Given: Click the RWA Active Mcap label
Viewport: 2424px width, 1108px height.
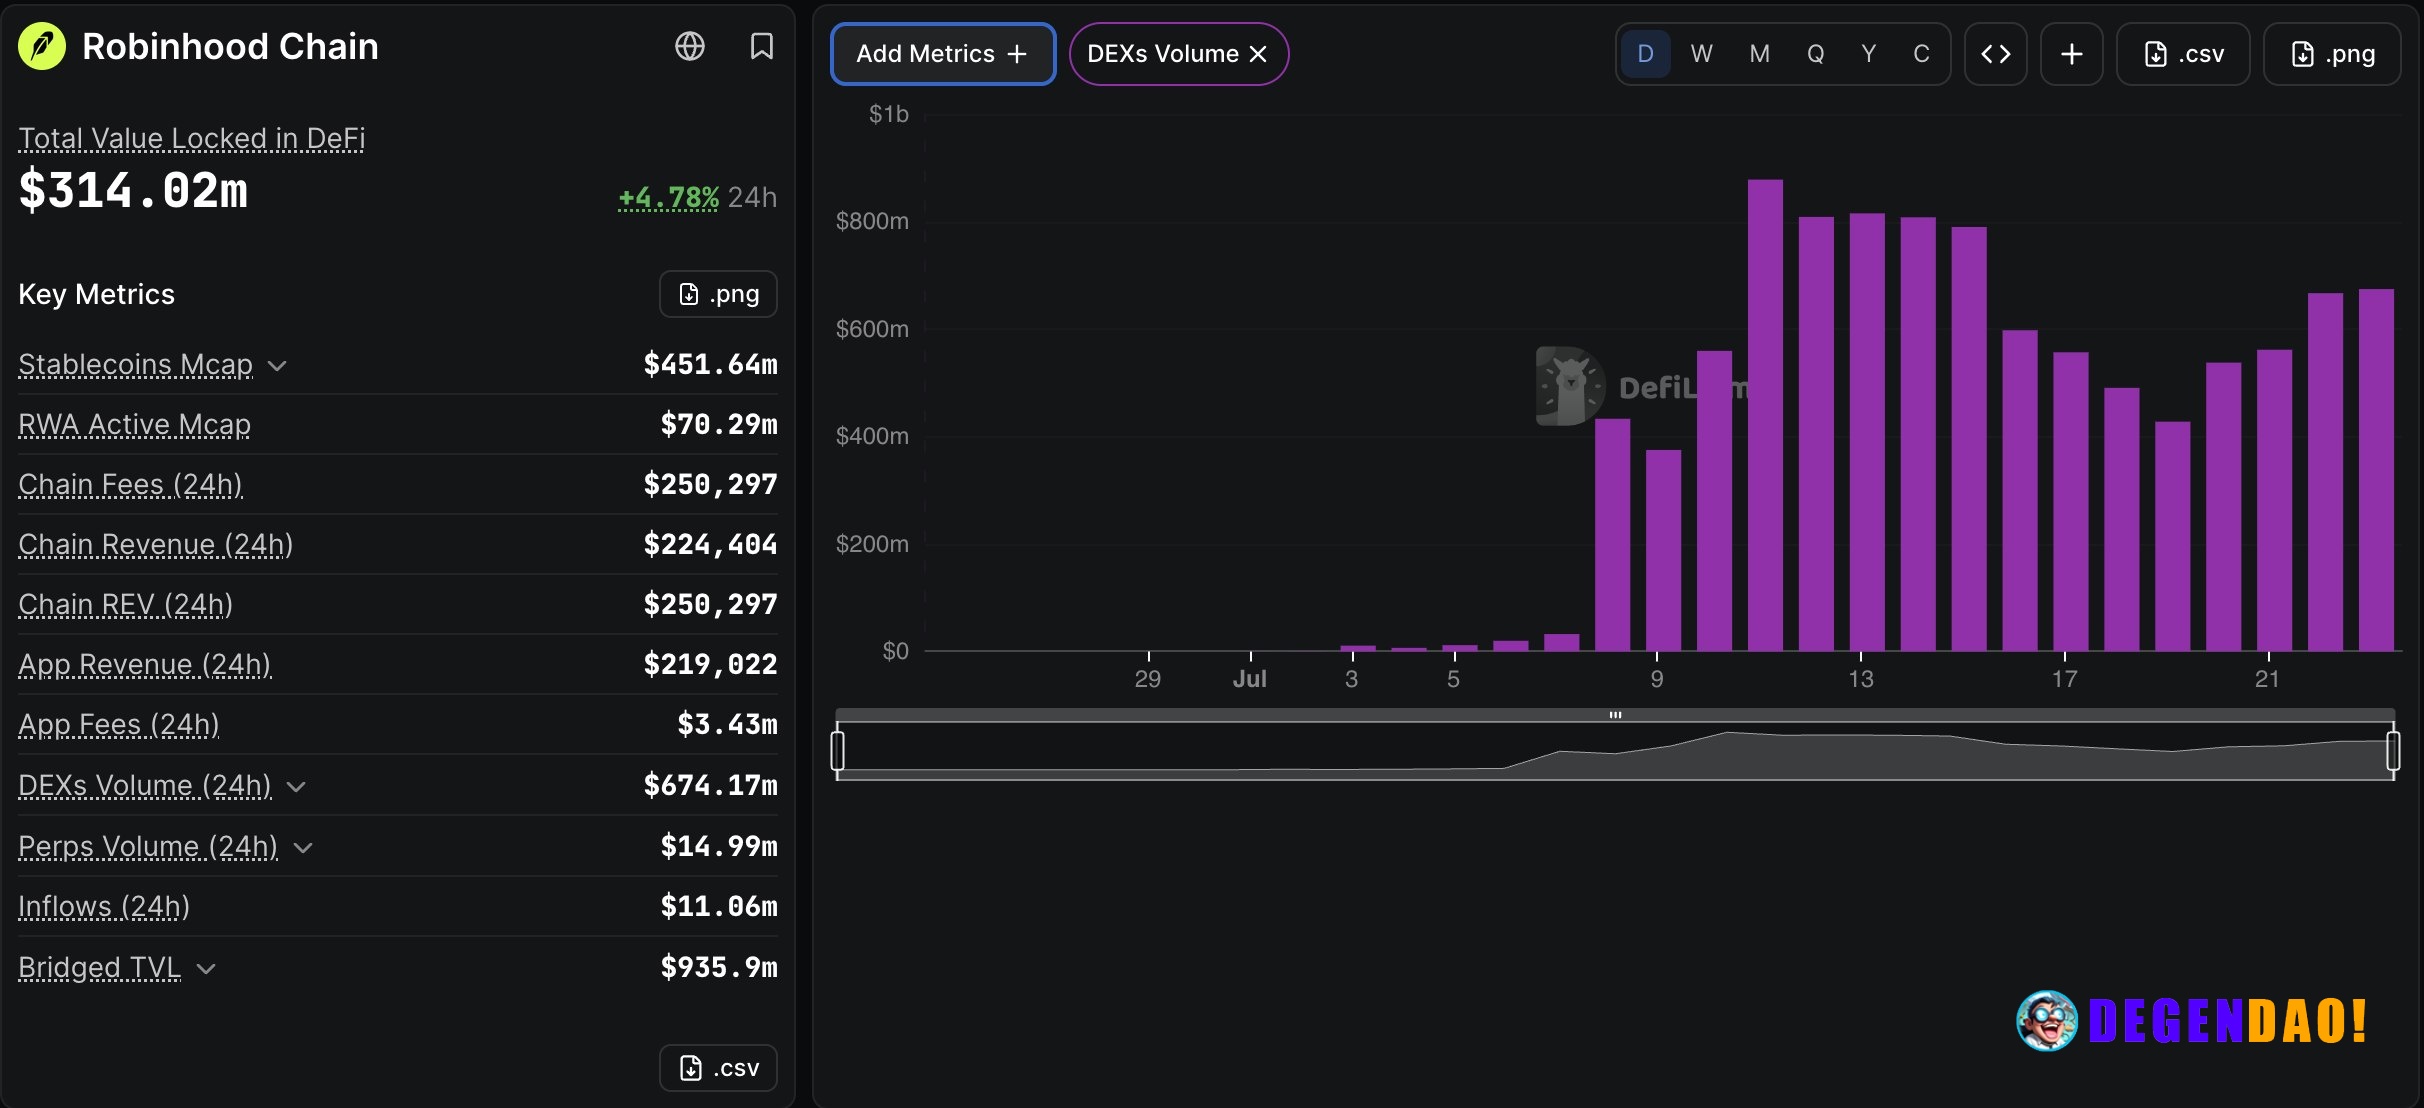Looking at the screenshot, I should (x=135, y=424).
